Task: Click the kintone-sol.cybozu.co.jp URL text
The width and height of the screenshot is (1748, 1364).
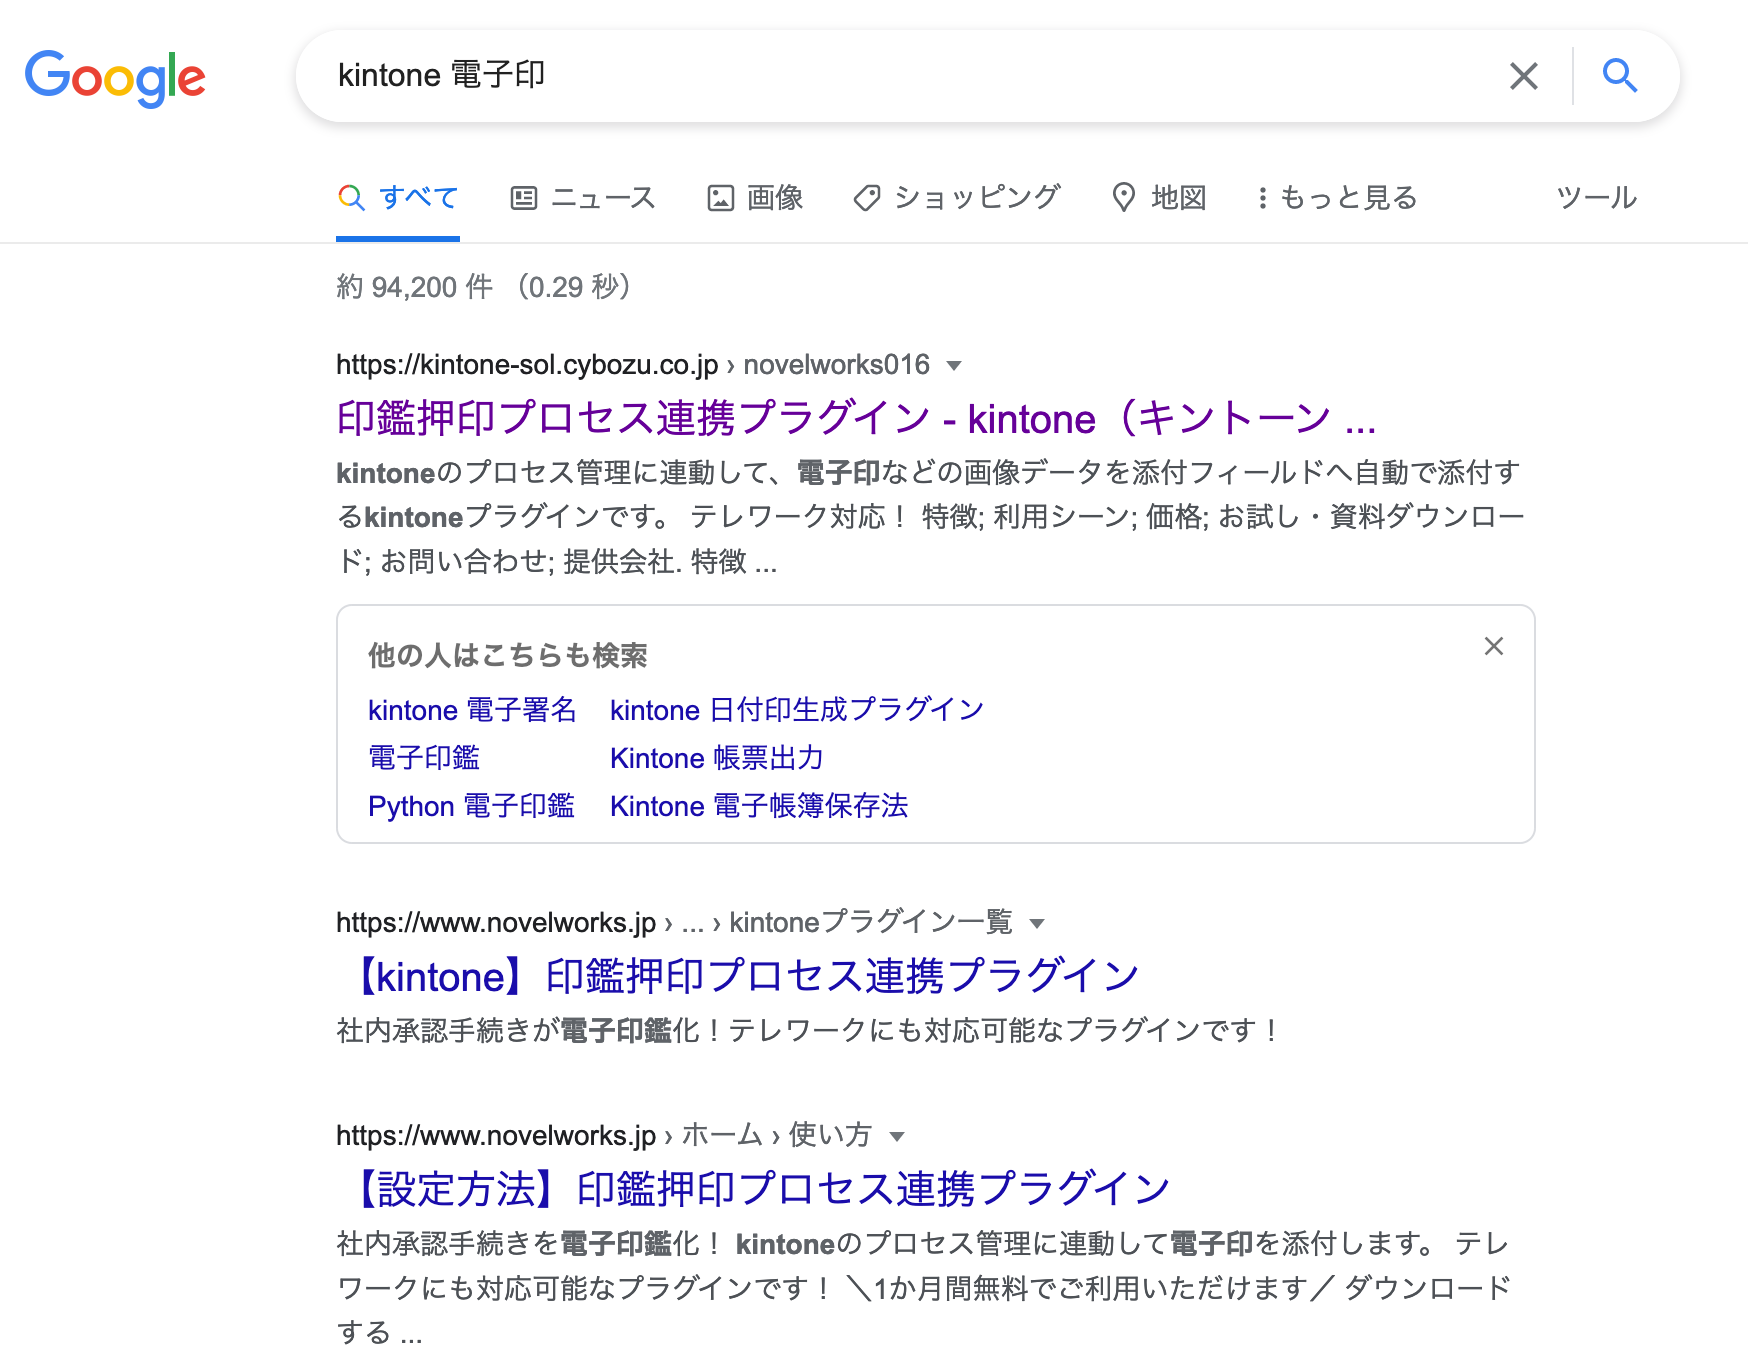Action: click(x=527, y=365)
